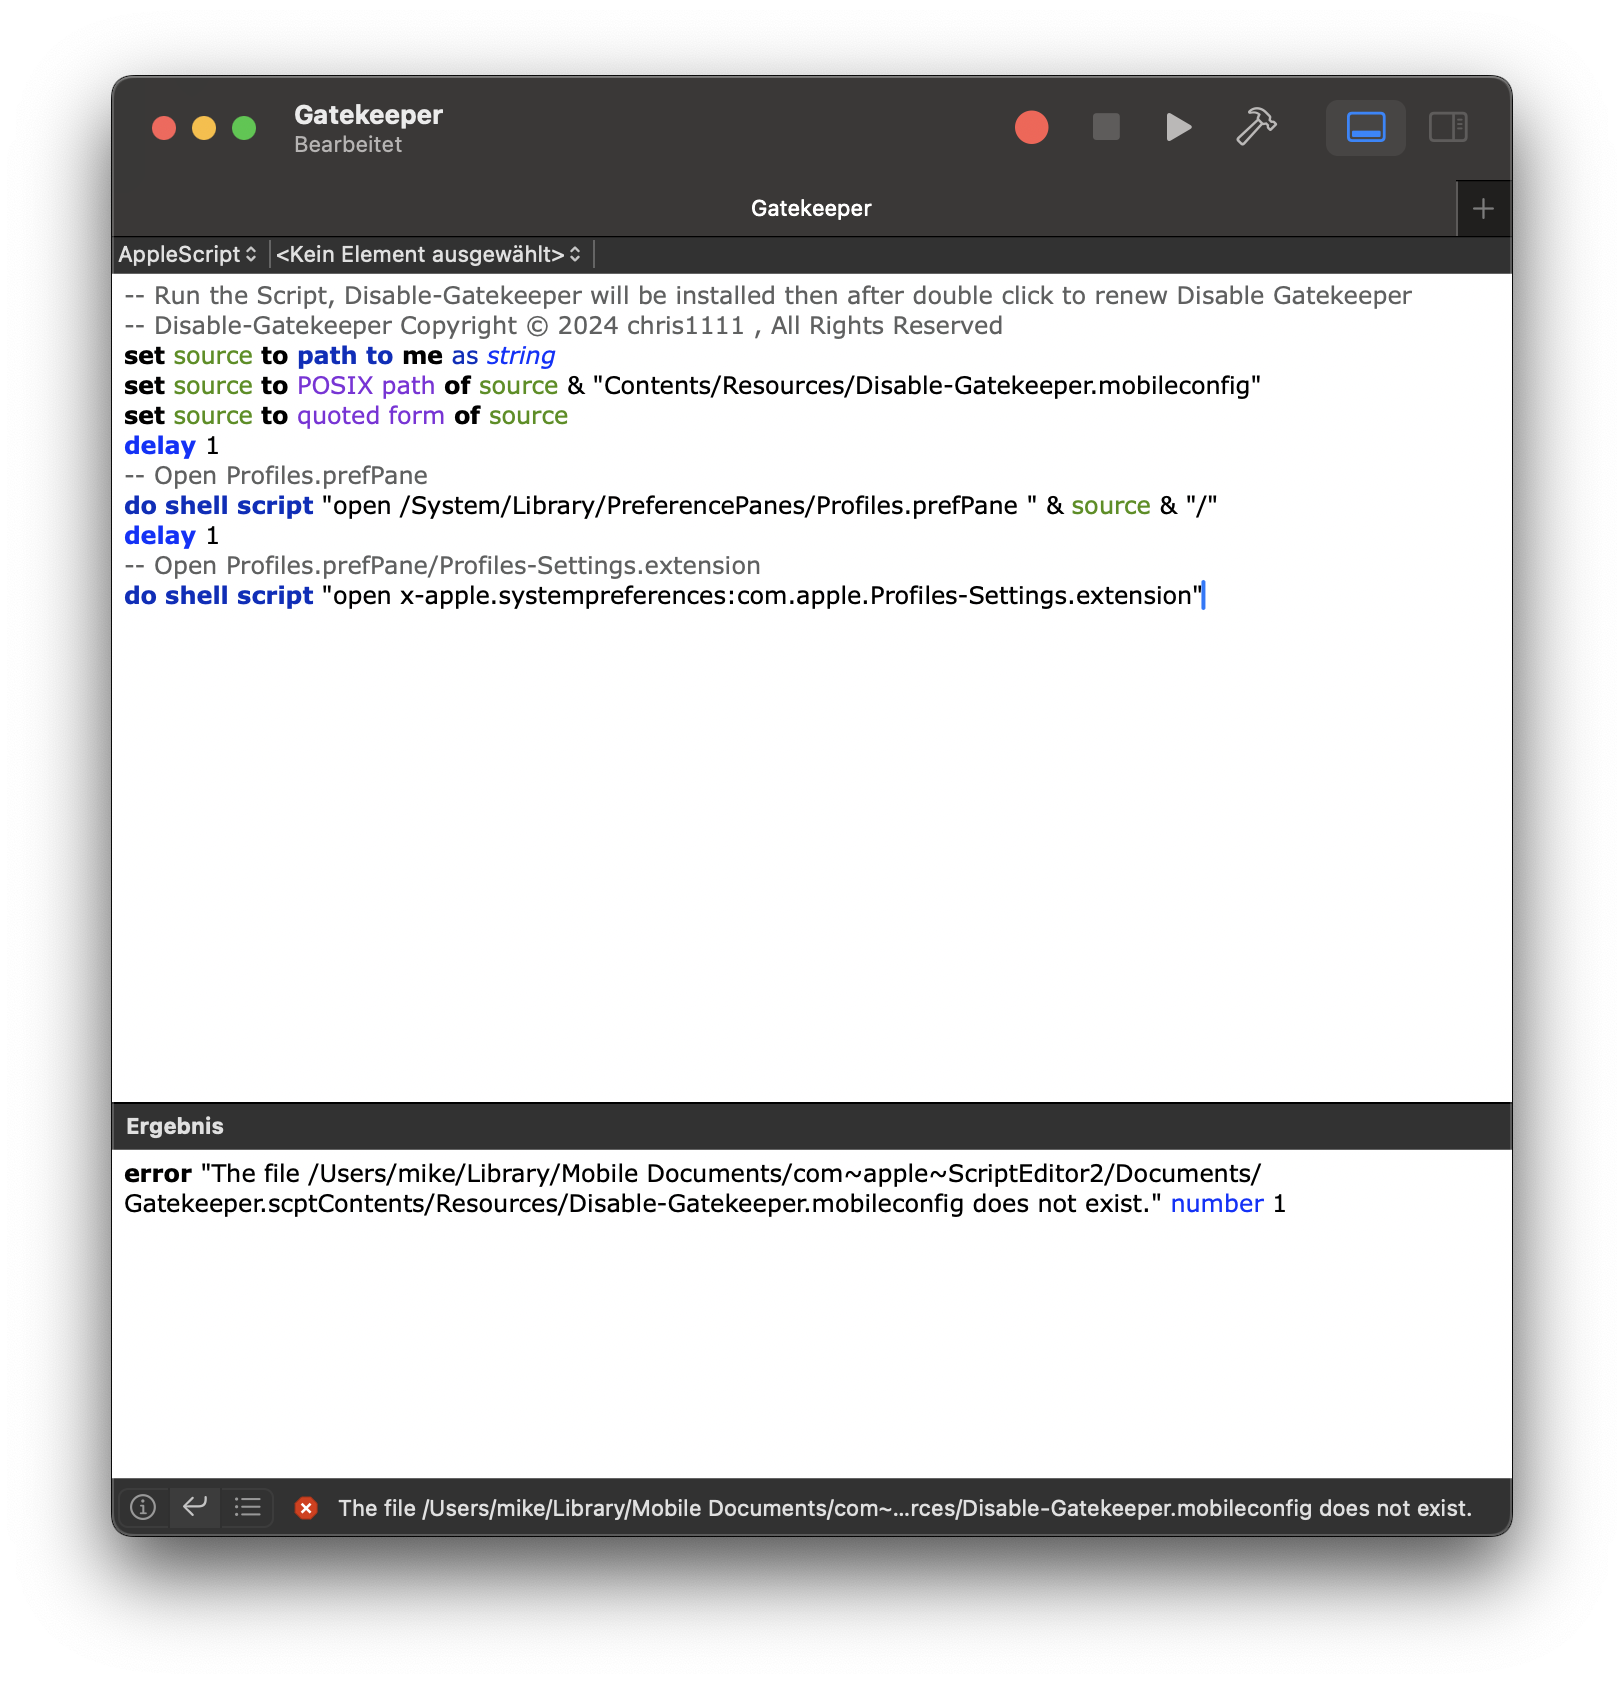Image resolution: width=1624 pixels, height=1684 pixels.
Task: Compile the script with hammer icon
Action: [x=1256, y=127]
